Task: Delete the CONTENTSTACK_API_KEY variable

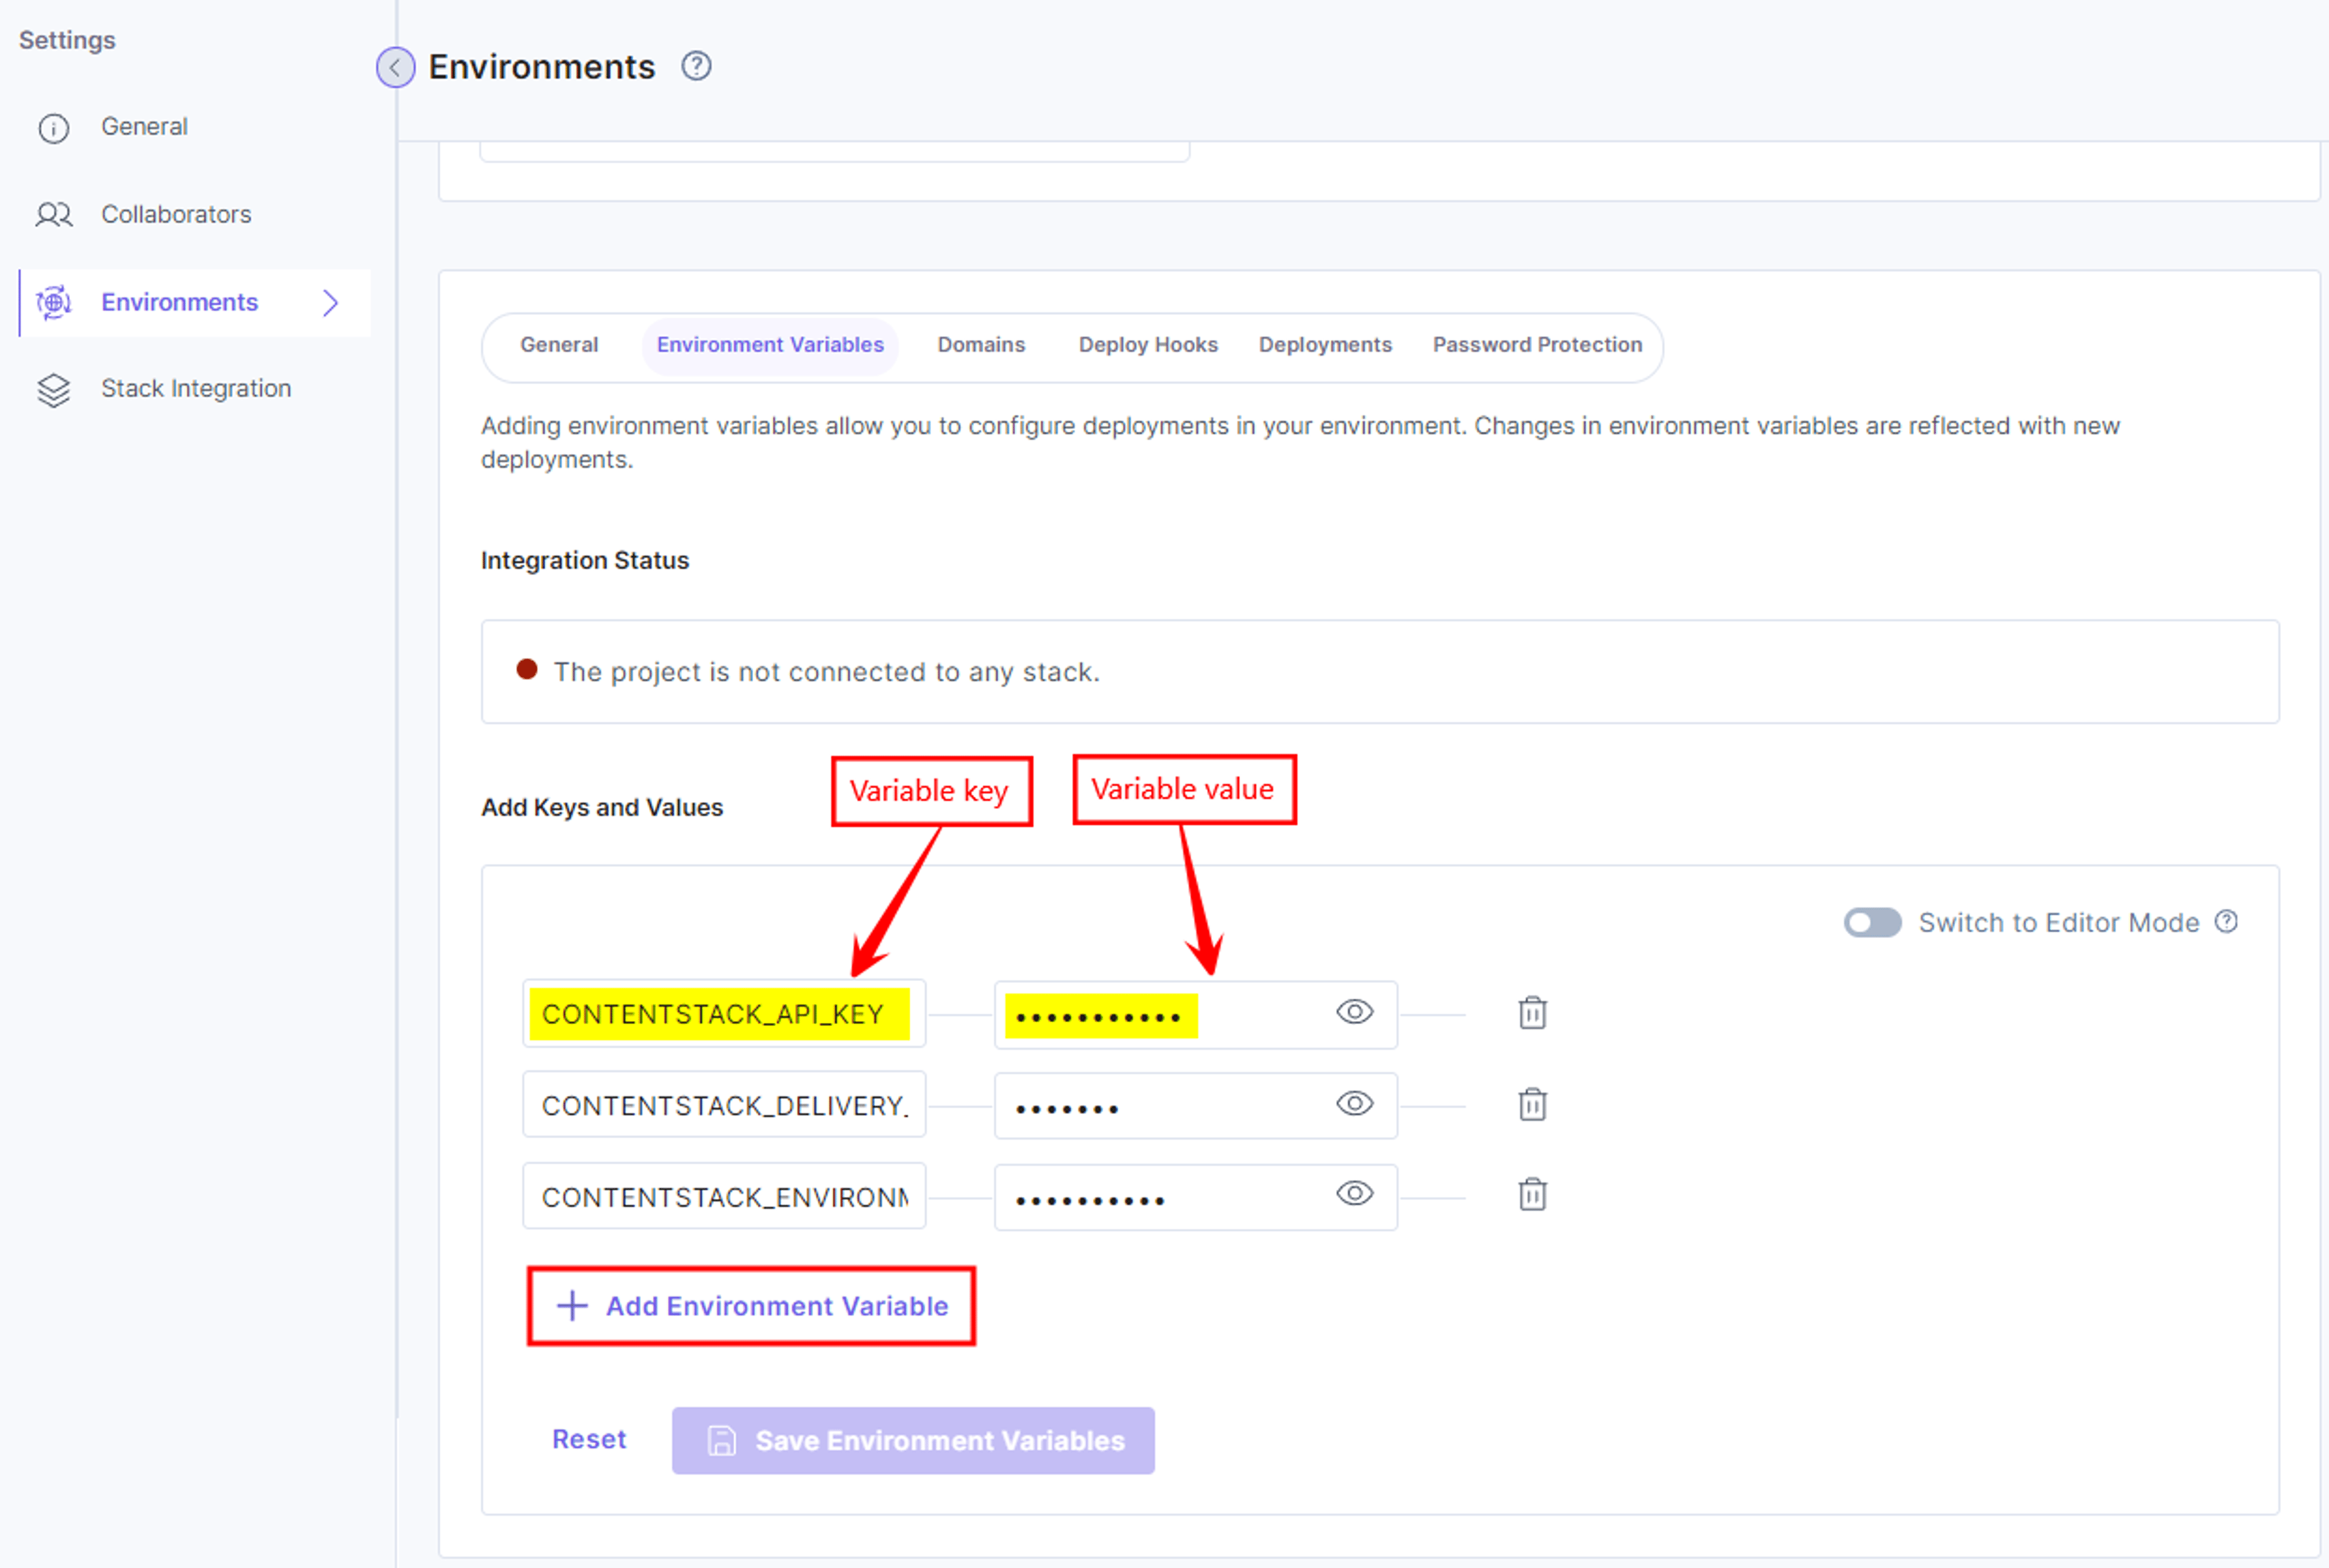Action: [1532, 1013]
